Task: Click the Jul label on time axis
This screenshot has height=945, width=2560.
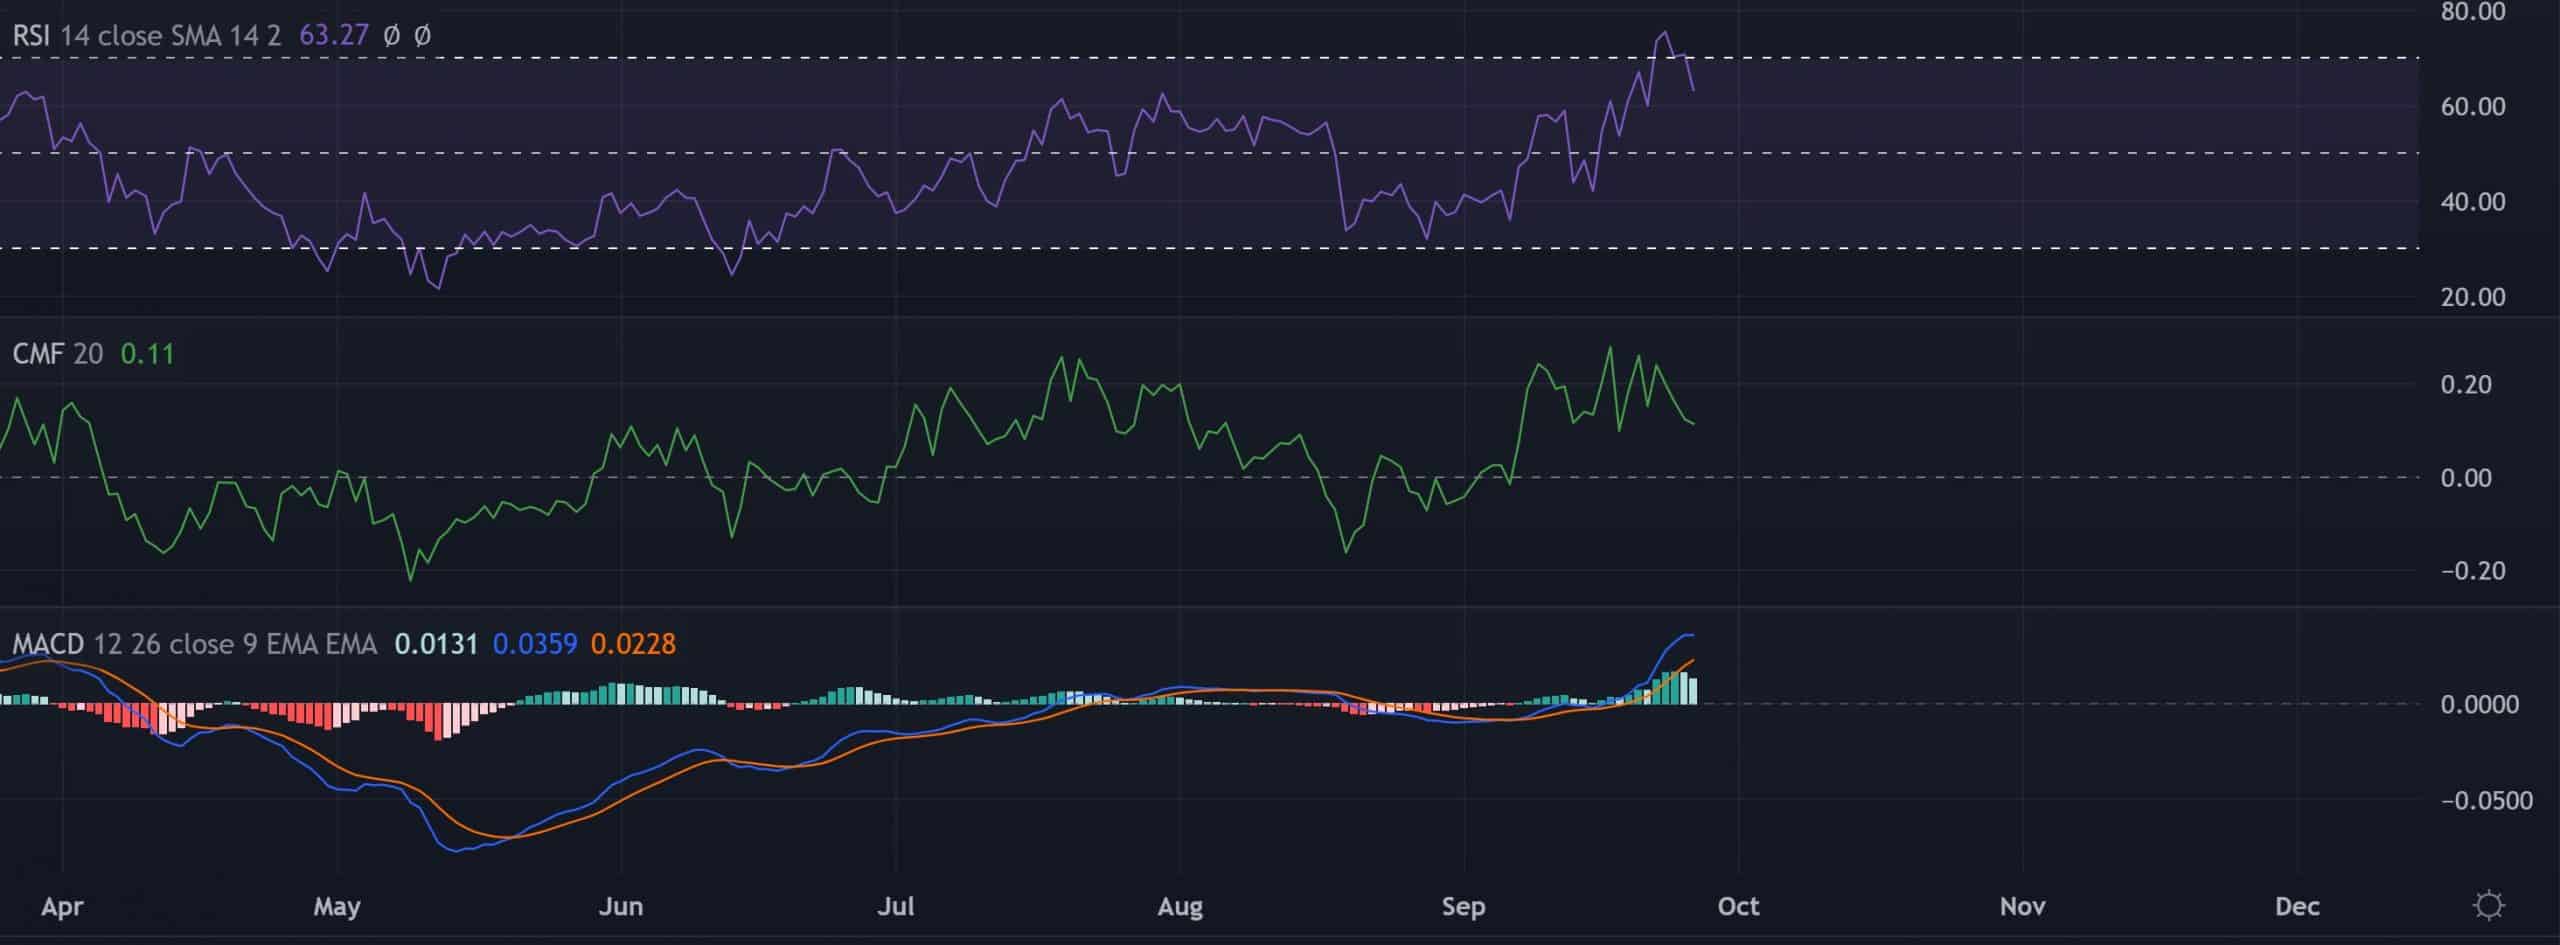Action: coord(895,907)
